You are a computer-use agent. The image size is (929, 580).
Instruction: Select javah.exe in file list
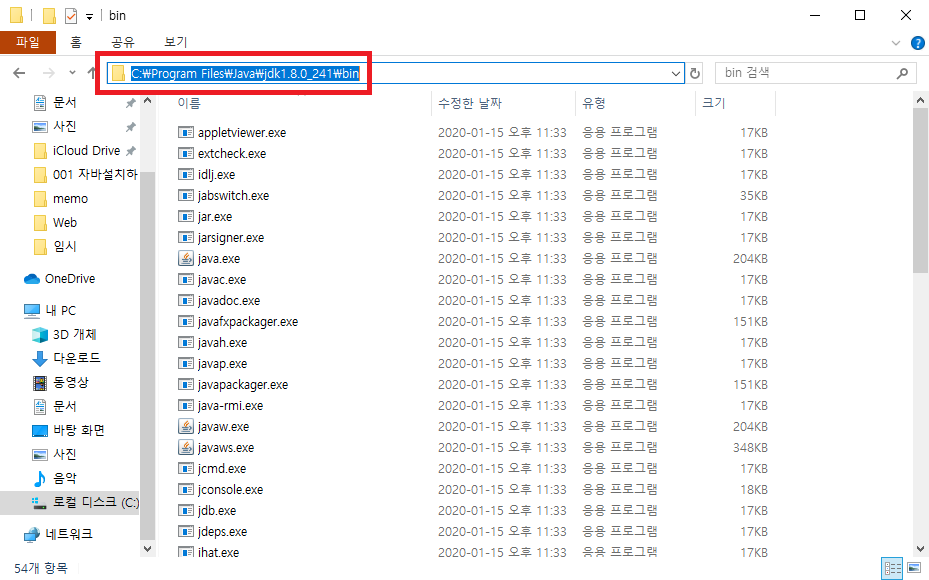tap(222, 342)
